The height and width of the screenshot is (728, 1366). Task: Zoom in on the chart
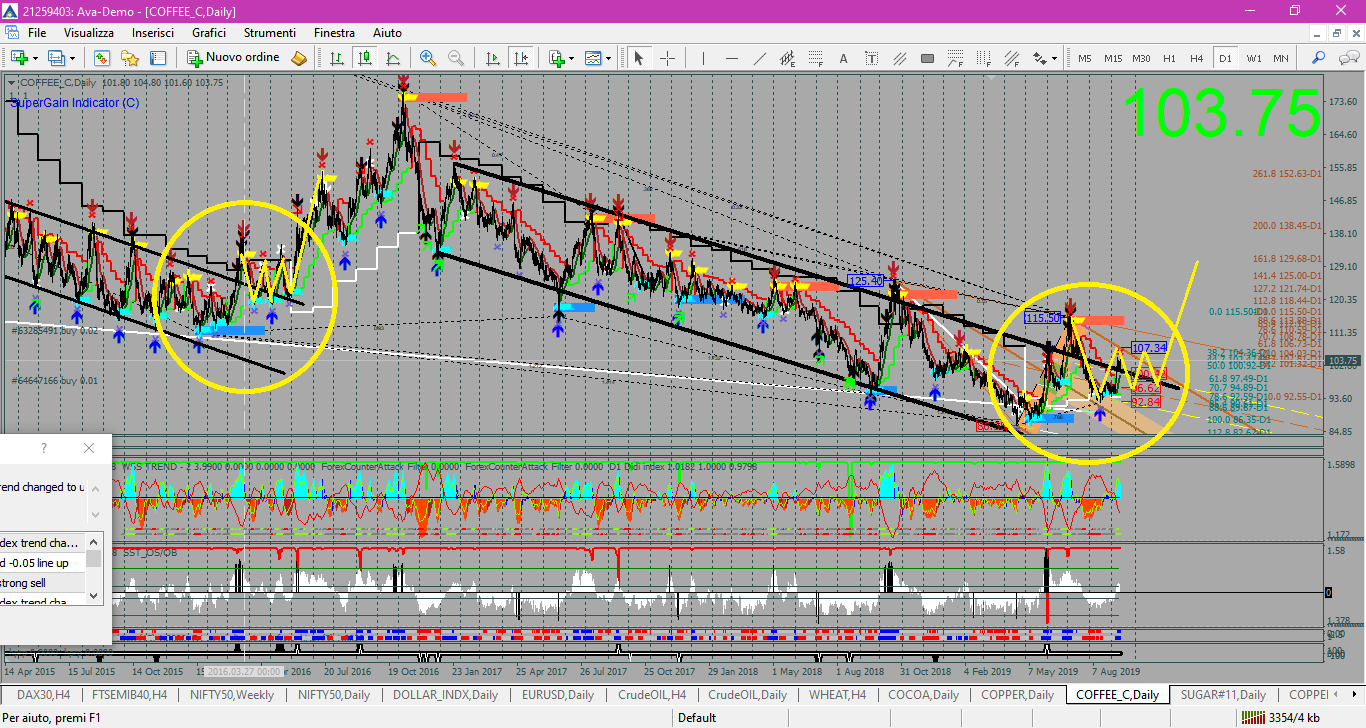[428, 58]
